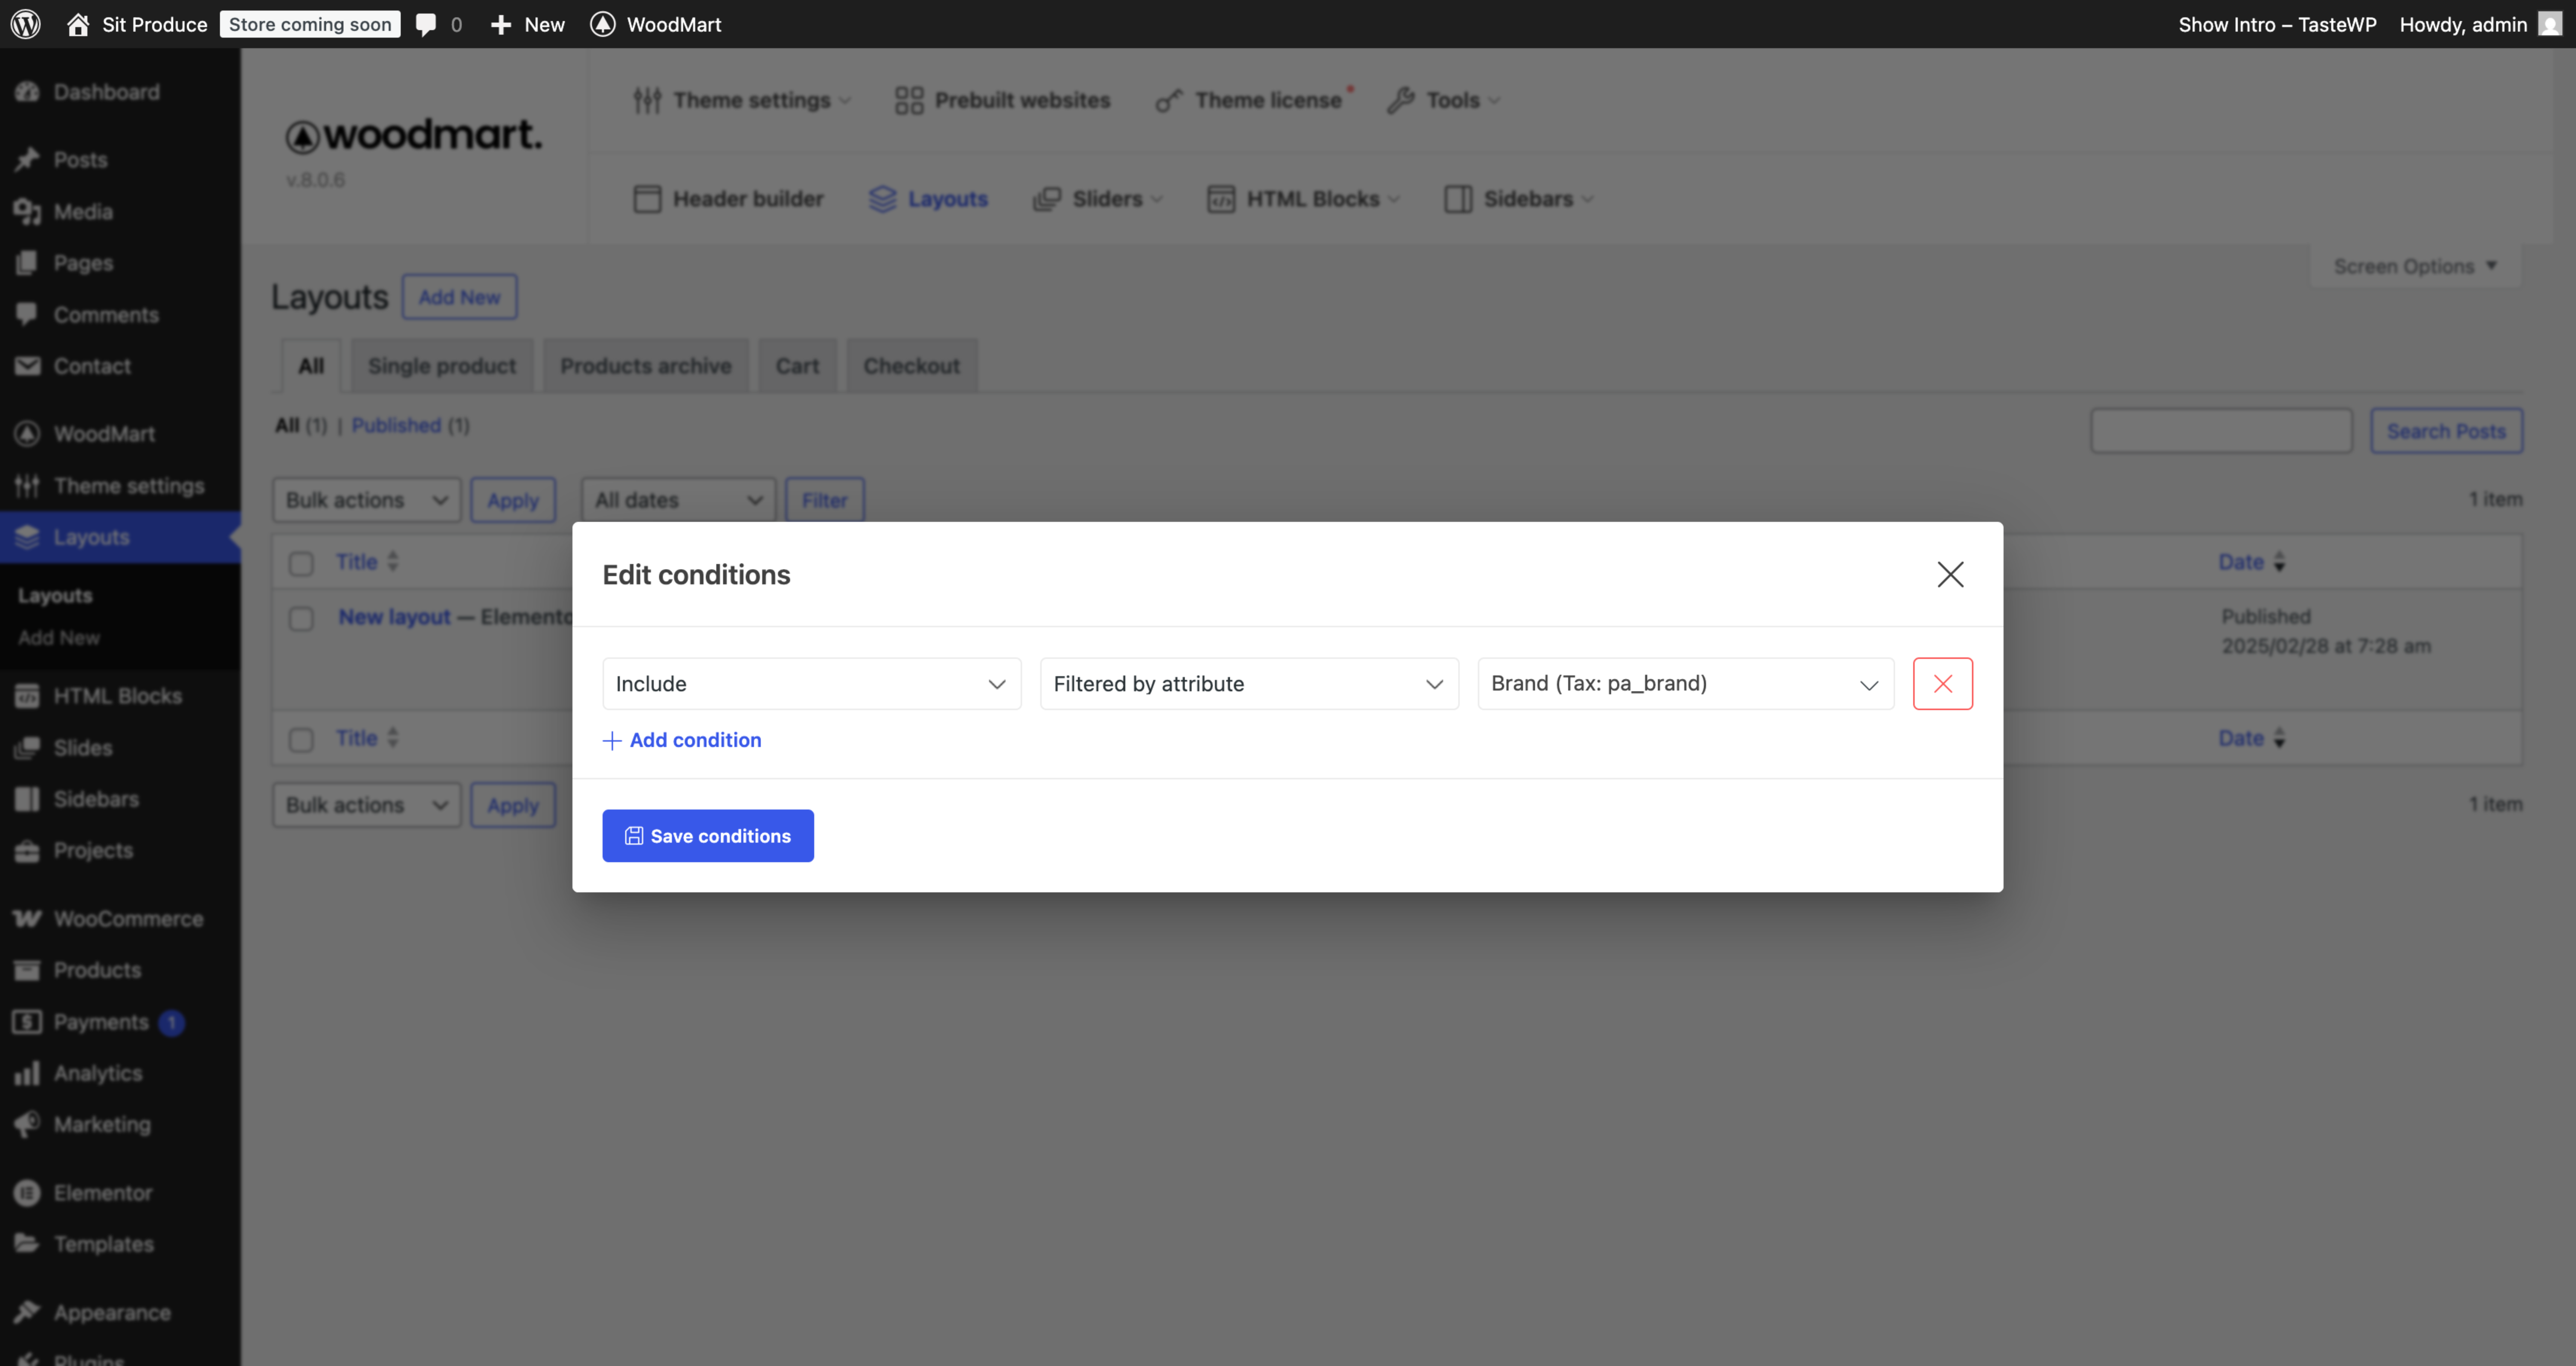This screenshot has height=1366, width=2576.
Task: Open Dashboard in the sidebar
Action: tap(120, 92)
